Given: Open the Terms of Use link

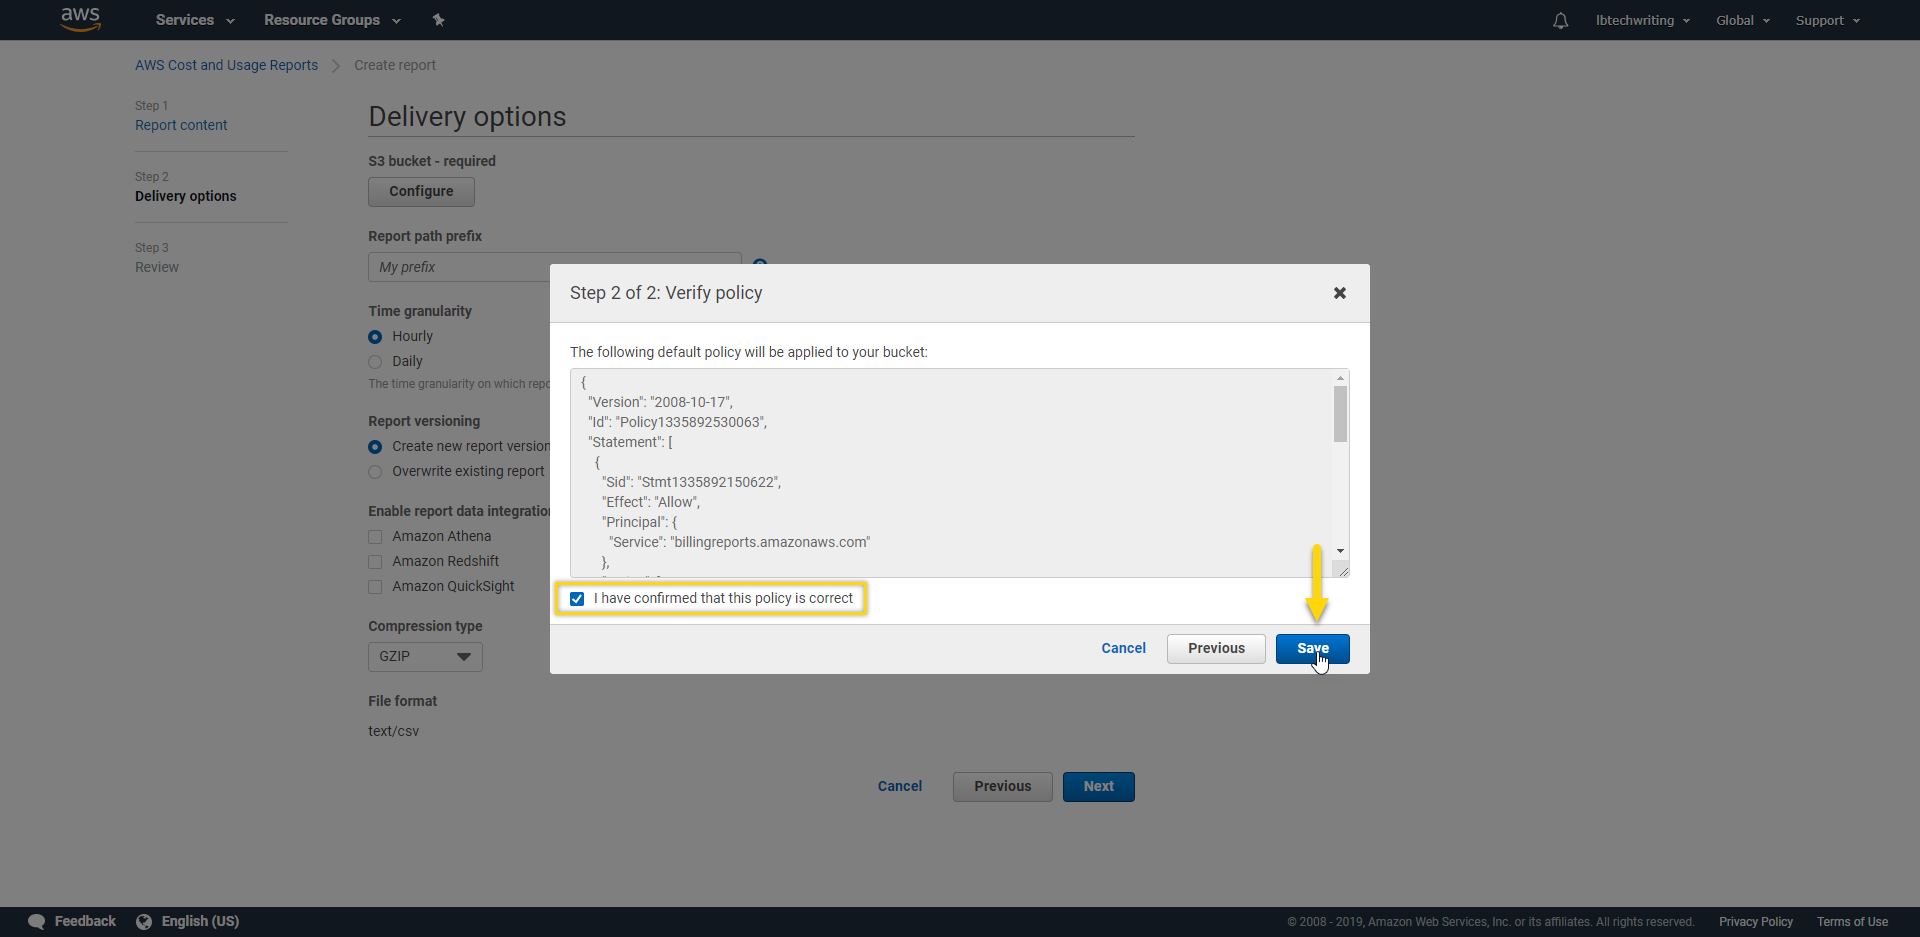Looking at the screenshot, I should [1852, 922].
